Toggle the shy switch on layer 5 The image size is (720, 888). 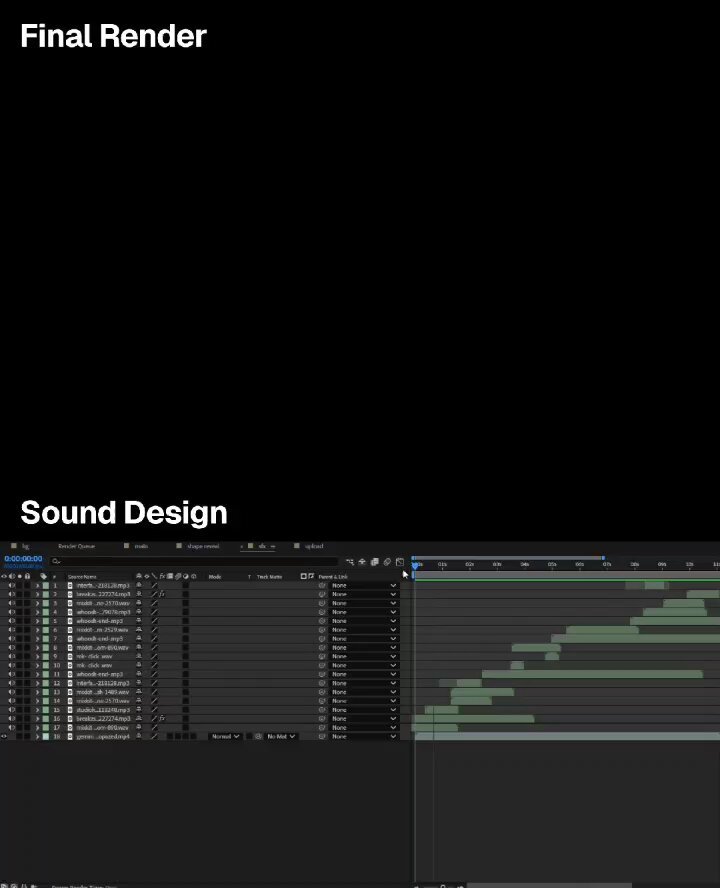coord(139,621)
